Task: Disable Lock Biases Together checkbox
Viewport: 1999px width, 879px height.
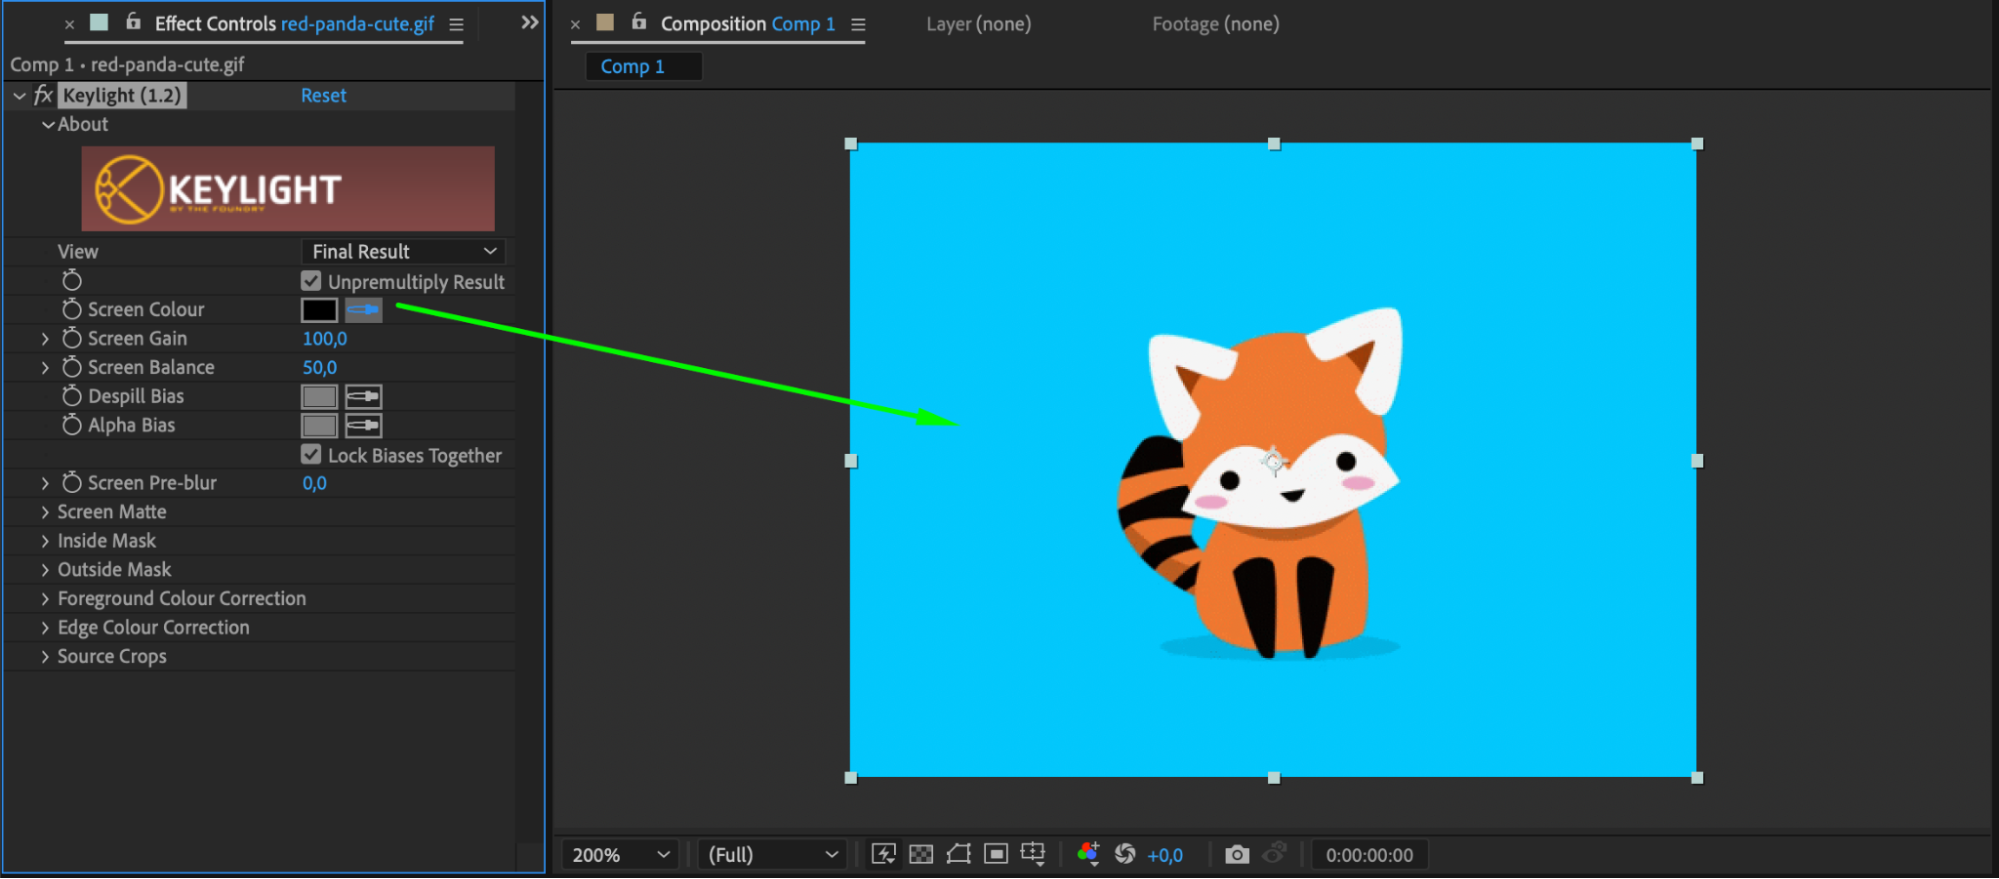Action: 311,454
